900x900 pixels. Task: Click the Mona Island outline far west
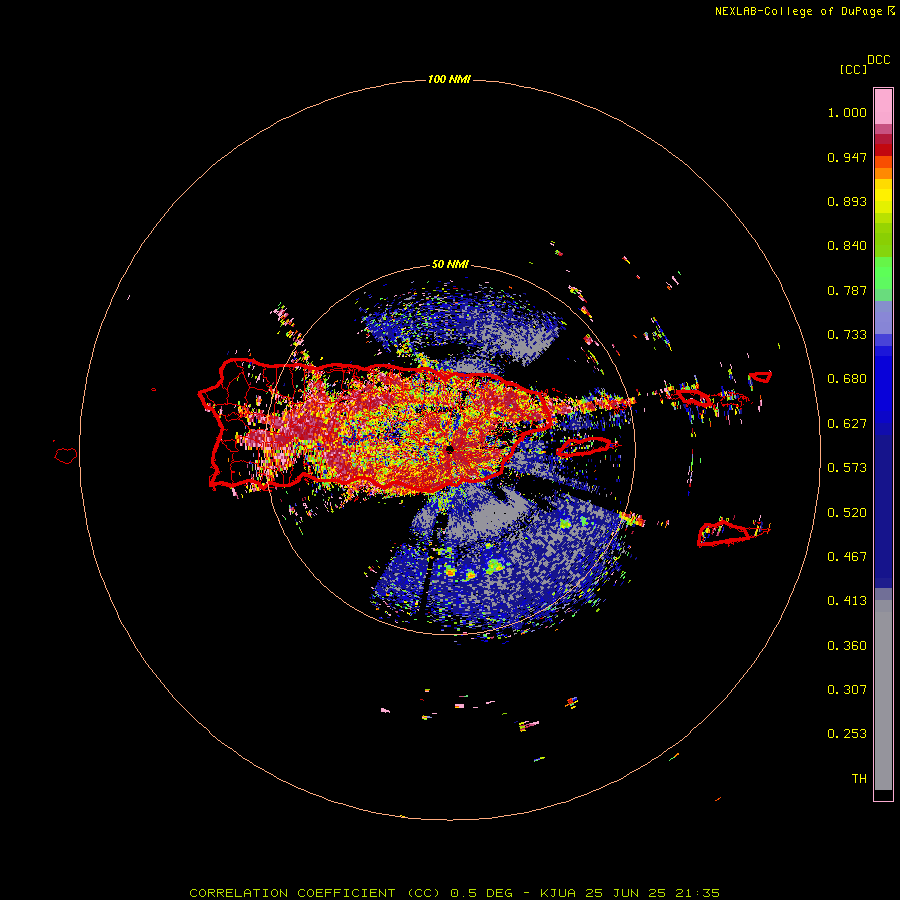pyautogui.click(x=66, y=456)
